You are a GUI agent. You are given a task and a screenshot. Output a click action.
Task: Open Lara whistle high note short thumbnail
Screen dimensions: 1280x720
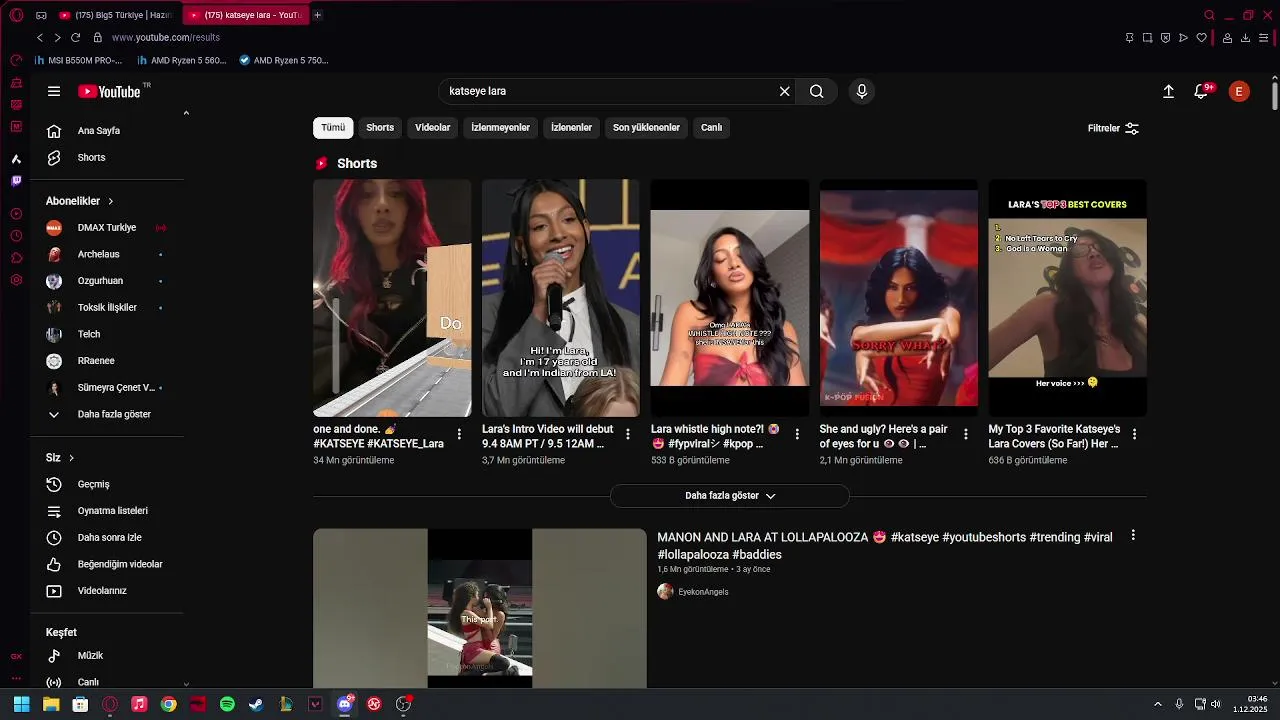tap(730, 298)
